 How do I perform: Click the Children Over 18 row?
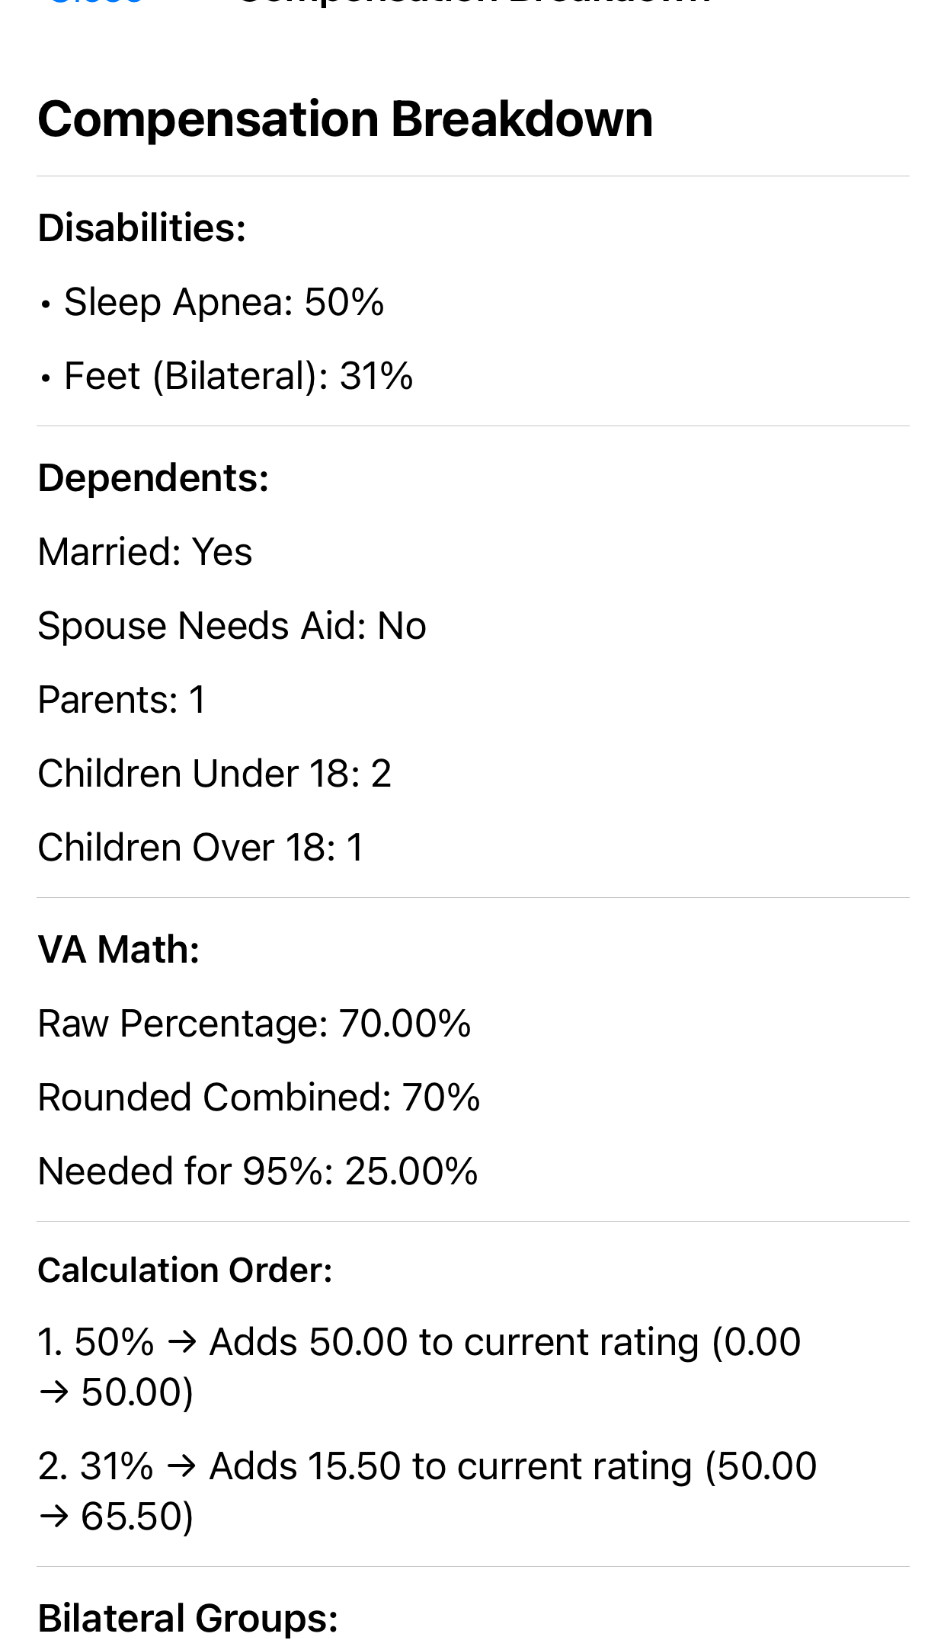[x=200, y=848]
